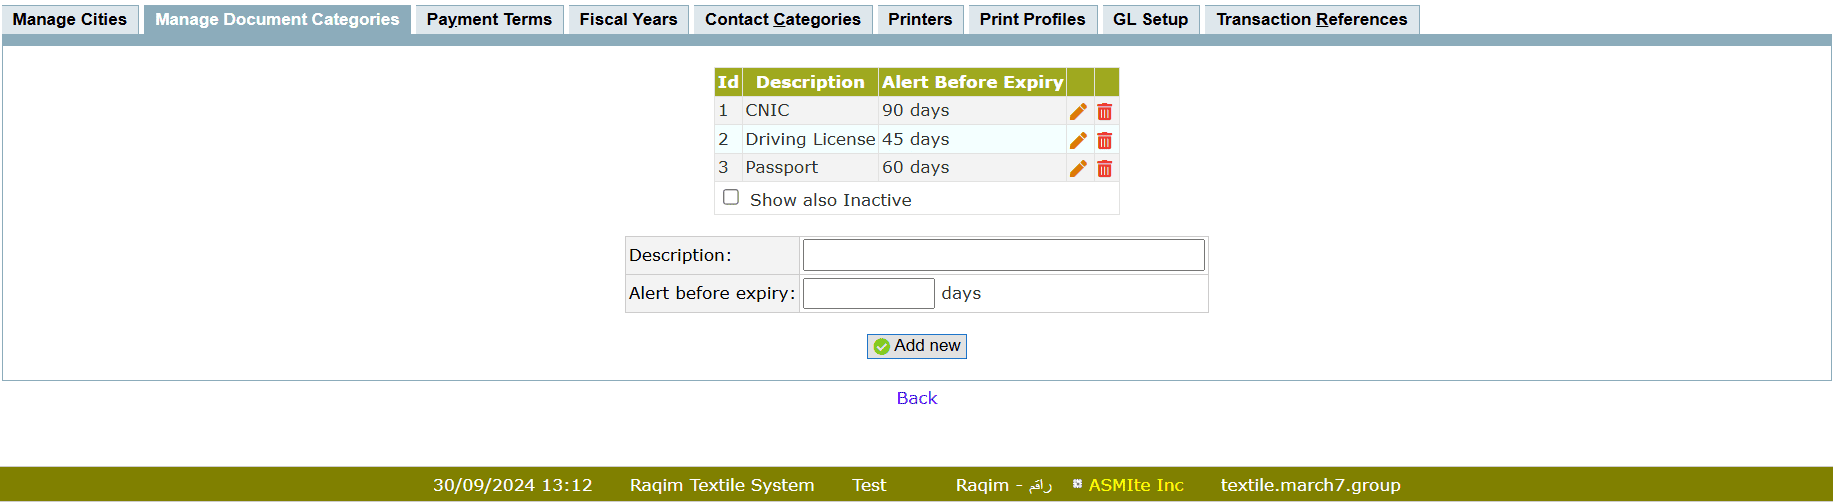Open Transaction References tab

[x=1311, y=19]
